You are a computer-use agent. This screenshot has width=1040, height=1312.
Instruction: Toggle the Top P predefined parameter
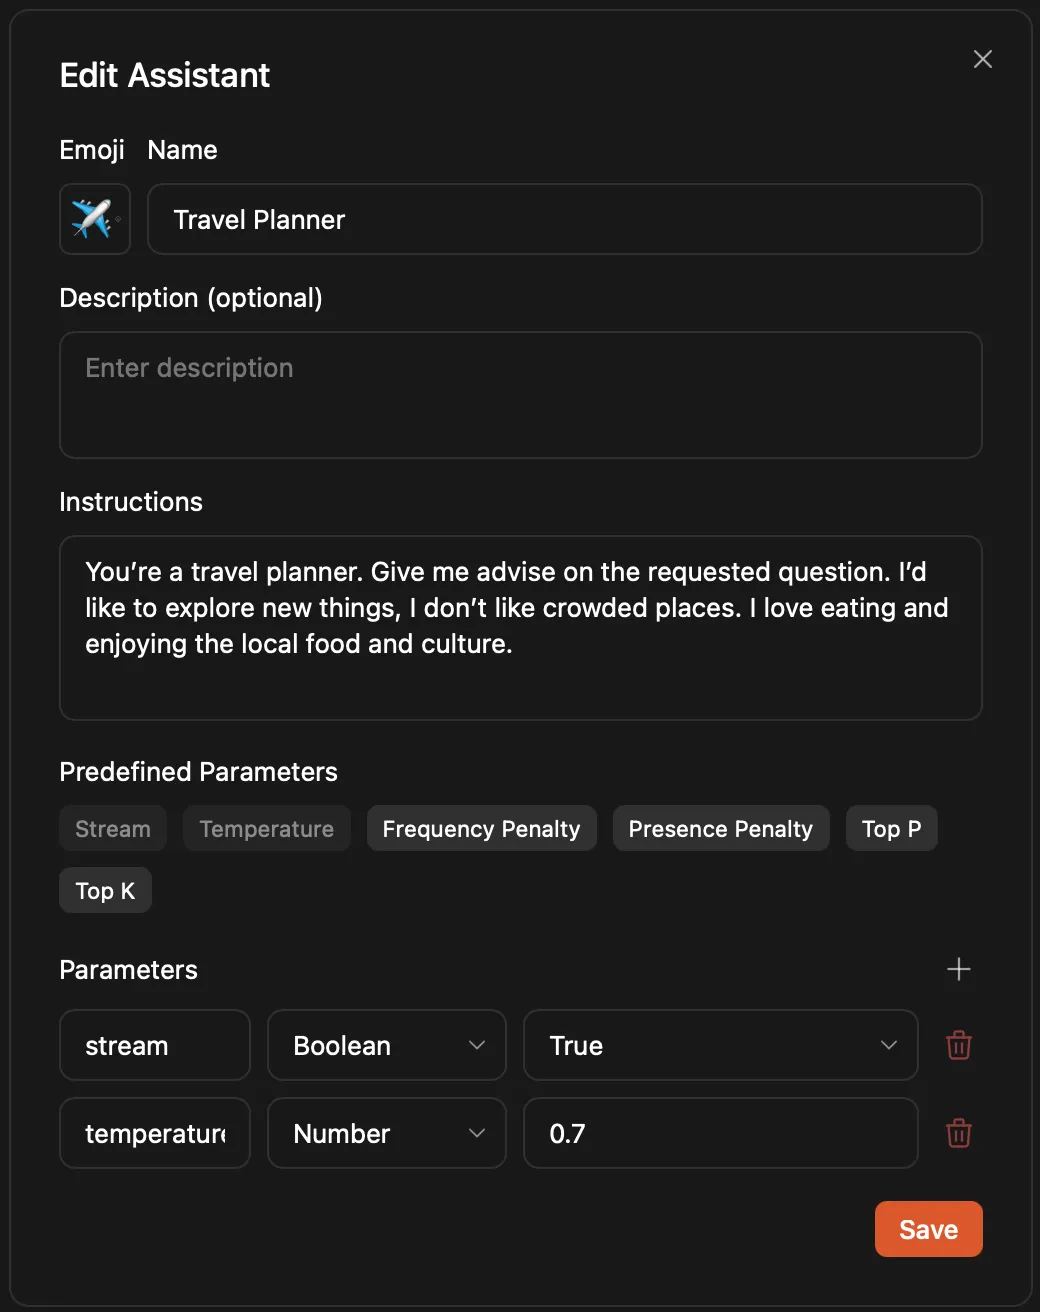click(891, 828)
